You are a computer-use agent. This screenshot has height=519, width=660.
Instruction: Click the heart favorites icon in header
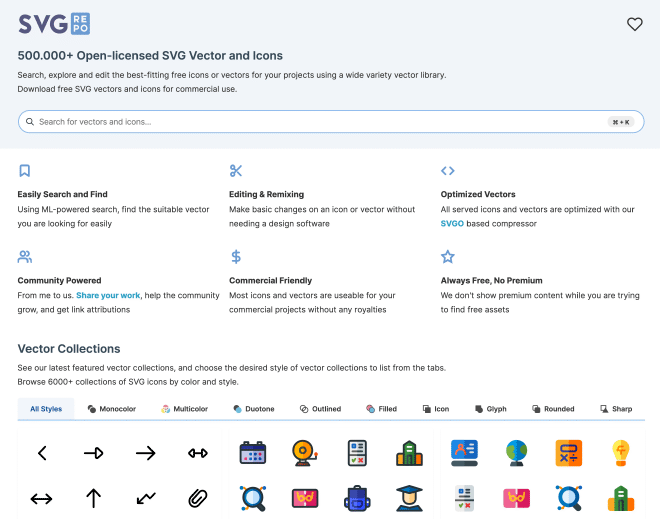click(x=634, y=24)
